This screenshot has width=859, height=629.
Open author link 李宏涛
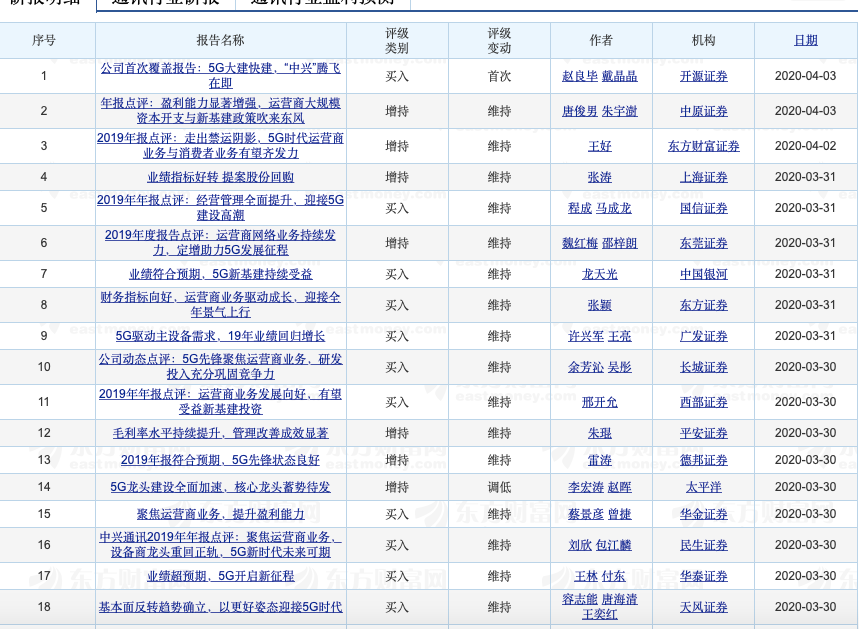(586, 487)
